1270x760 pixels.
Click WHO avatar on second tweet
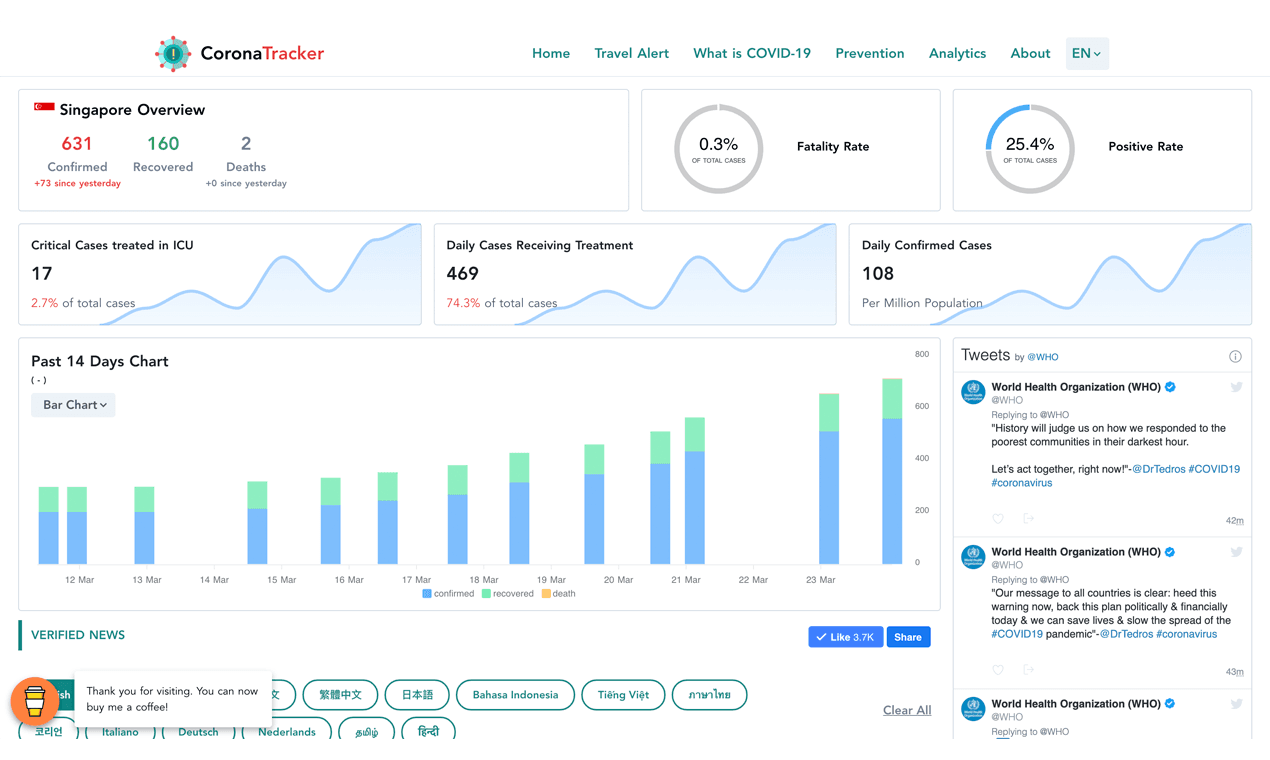coord(973,557)
